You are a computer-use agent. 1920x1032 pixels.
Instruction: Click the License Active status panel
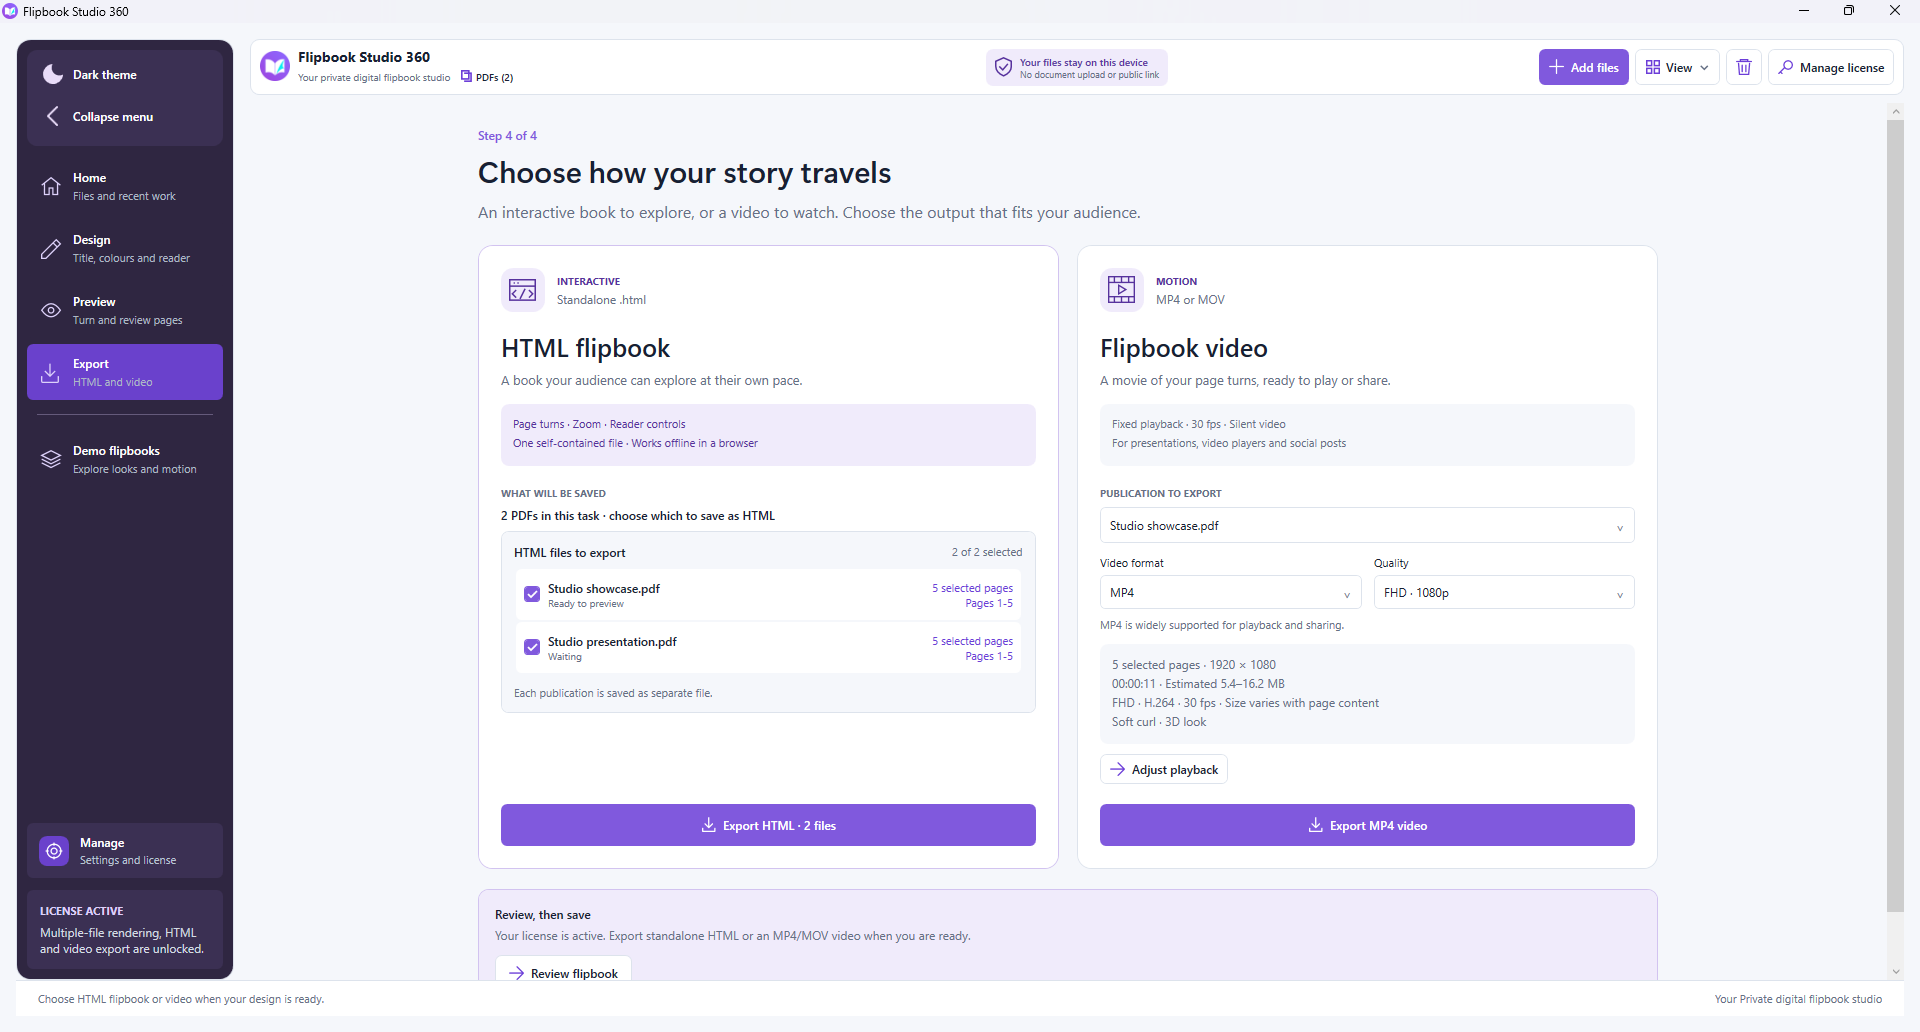click(125, 930)
